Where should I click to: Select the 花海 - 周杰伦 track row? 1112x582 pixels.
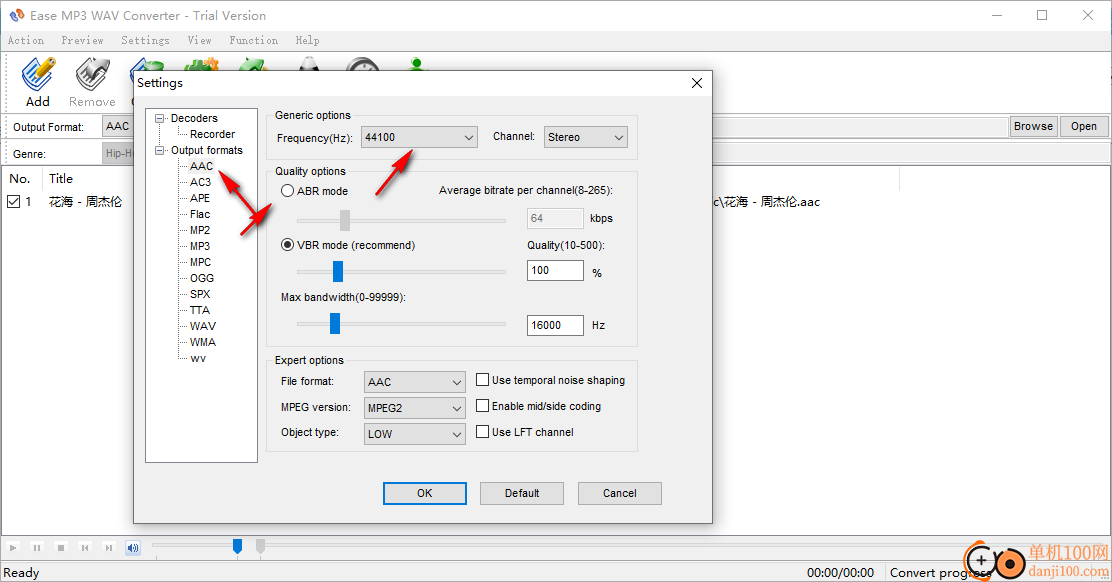[85, 202]
